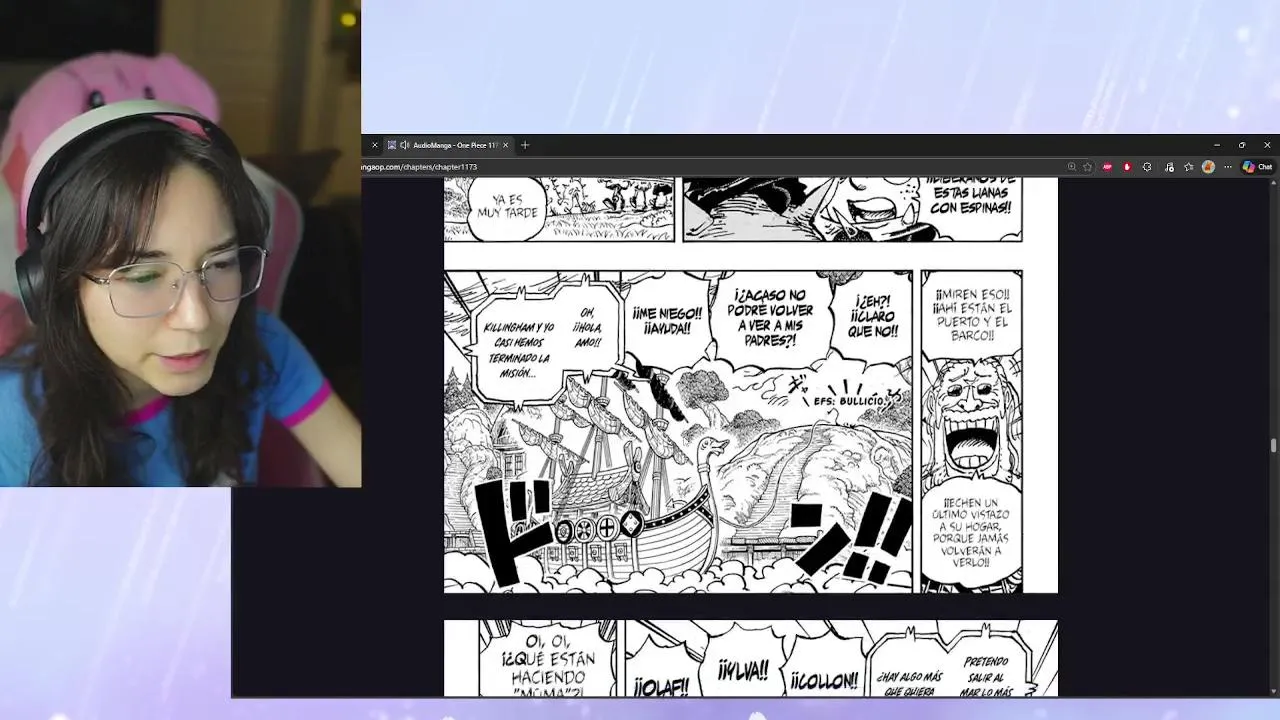Click speech bubble "¿EH? ¡¡CLARO QUE NO!!"
Viewport: 1280px width, 720px height.
click(x=872, y=315)
